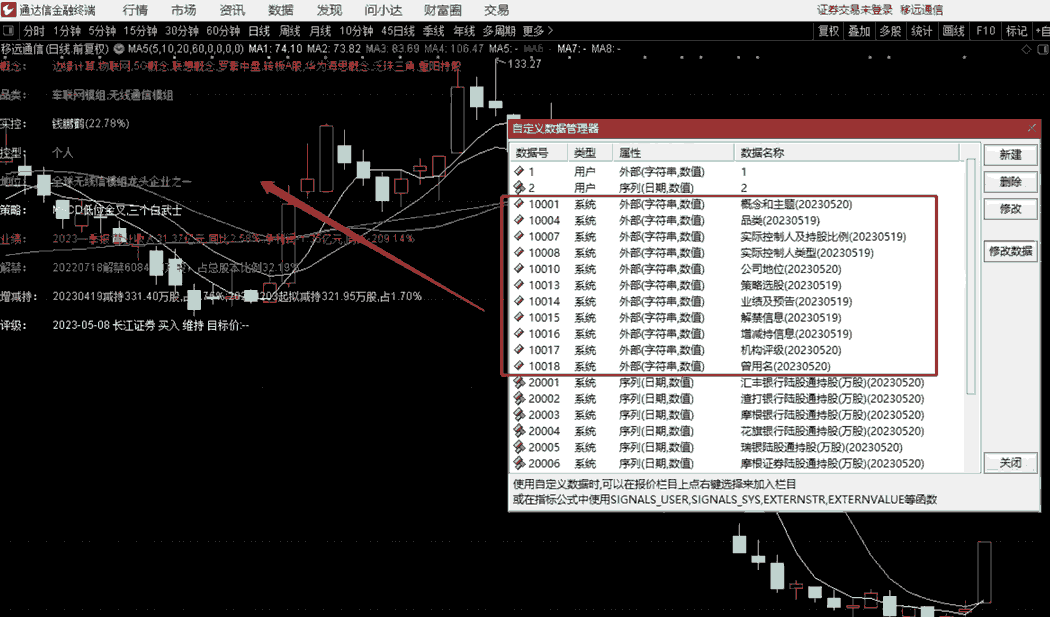The image size is (1050, 617).
Task: Select the 汇丰银行陆股通持股(万股)(20230520) row text
Action: pyautogui.click(x=832, y=383)
